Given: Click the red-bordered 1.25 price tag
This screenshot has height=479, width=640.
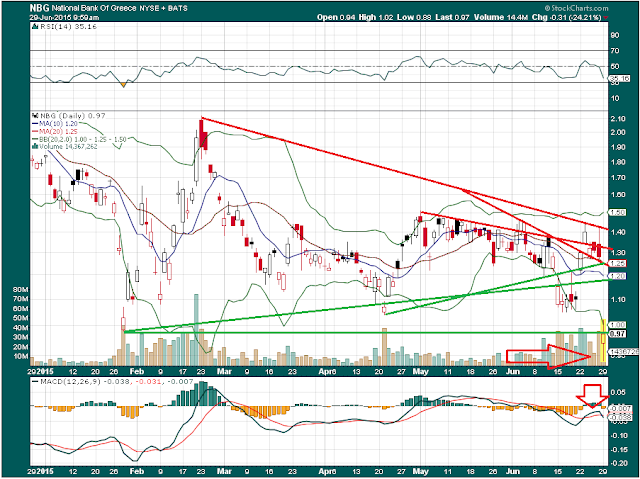Looking at the screenshot, I should [x=618, y=264].
